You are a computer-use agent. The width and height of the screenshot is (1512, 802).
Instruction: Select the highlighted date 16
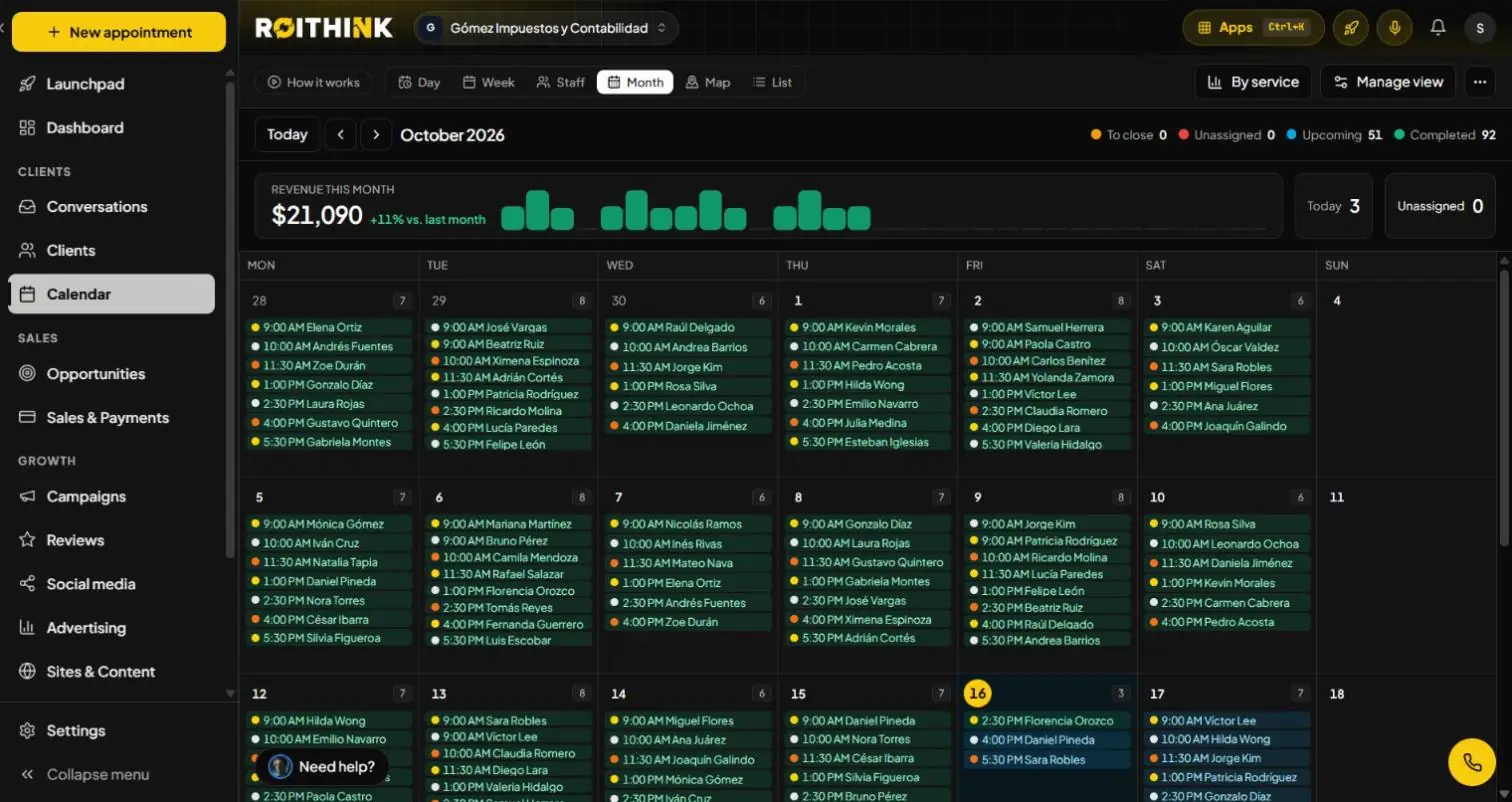point(977,693)
